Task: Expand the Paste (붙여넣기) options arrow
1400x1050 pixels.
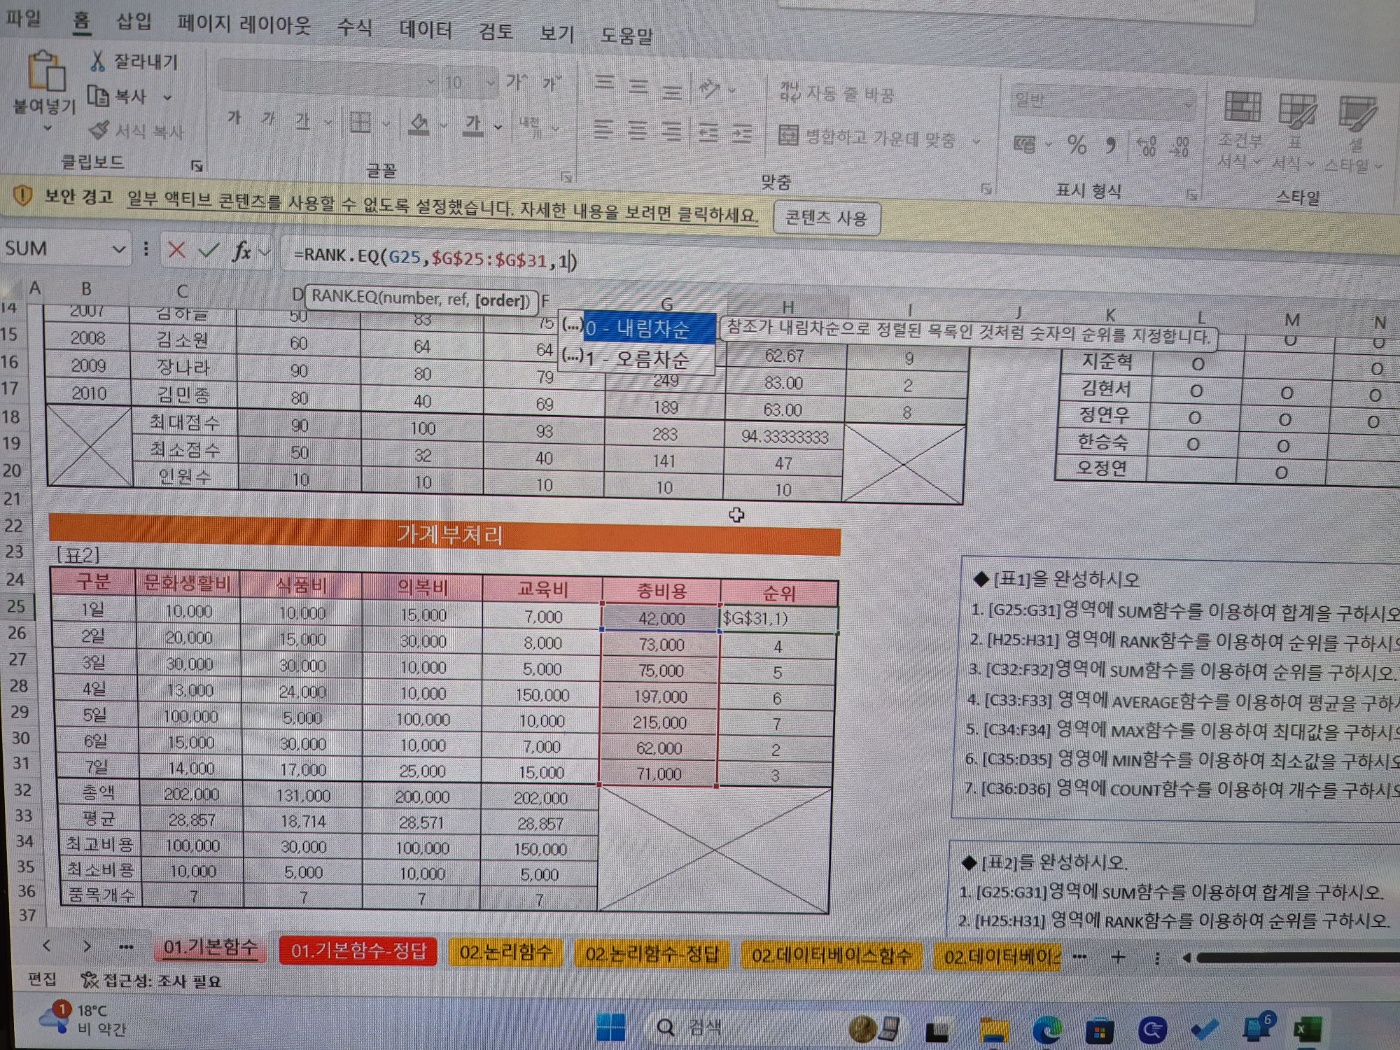Action: click(46, 129)
